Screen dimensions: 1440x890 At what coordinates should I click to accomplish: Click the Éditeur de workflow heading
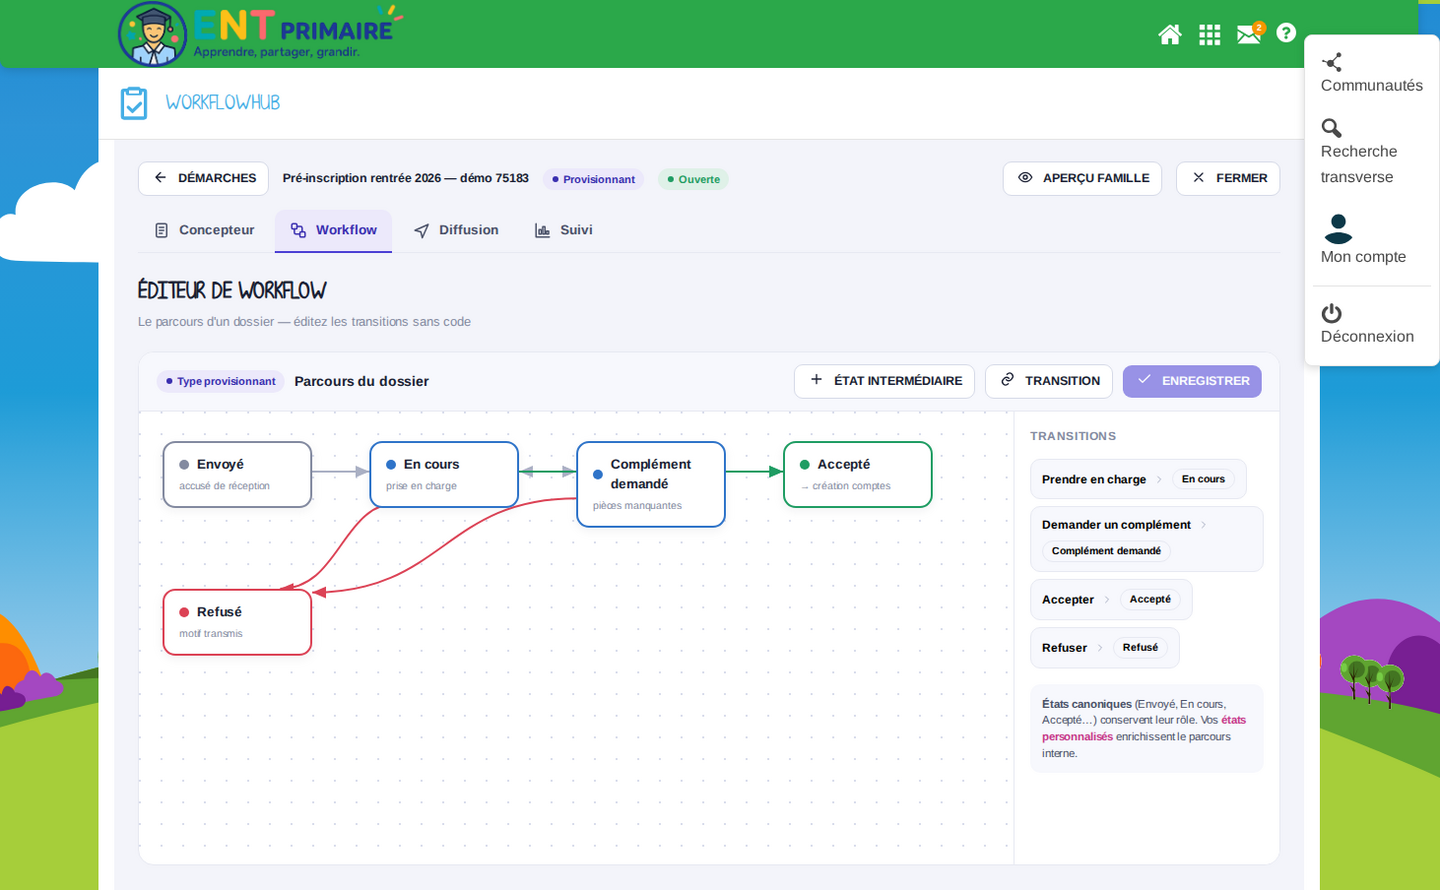click(232, 291)
